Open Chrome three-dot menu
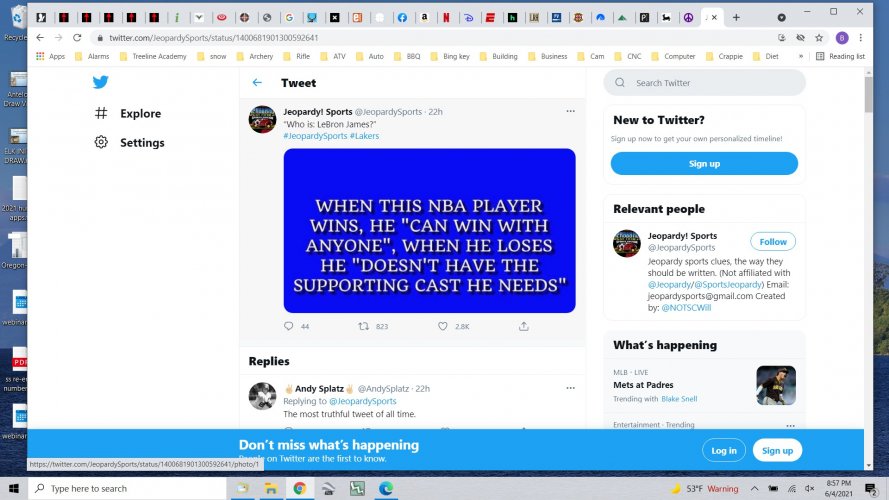The height and width of the screenshot is (500, 889). point(861,38)
